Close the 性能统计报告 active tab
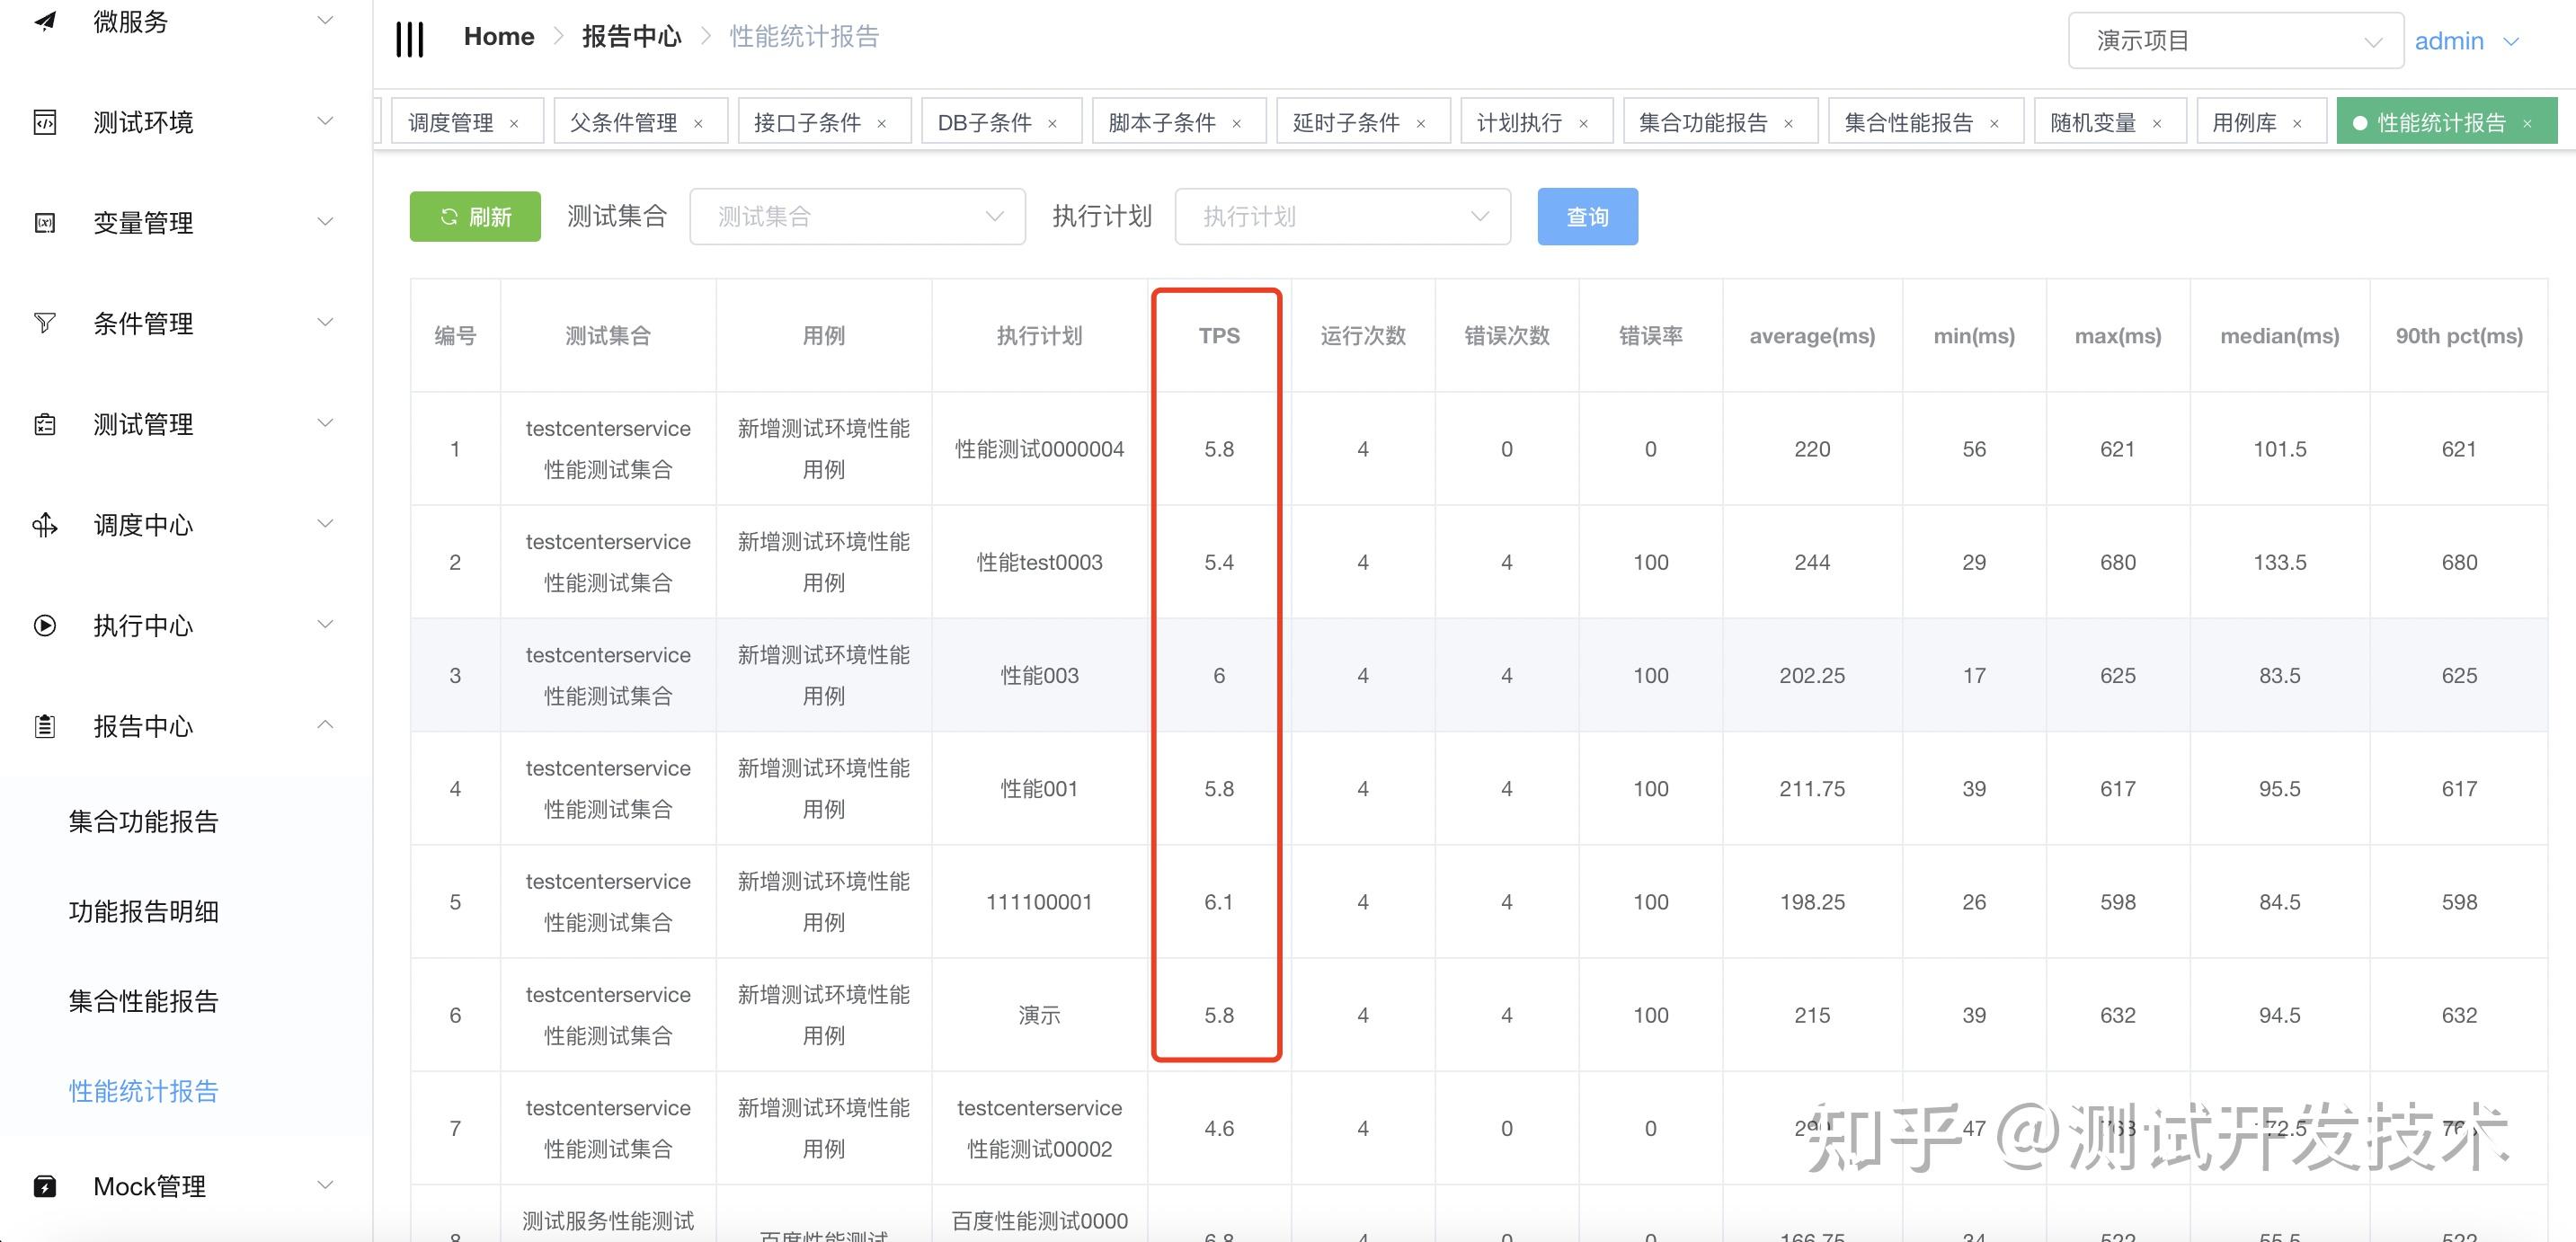 click(2527, 124)
